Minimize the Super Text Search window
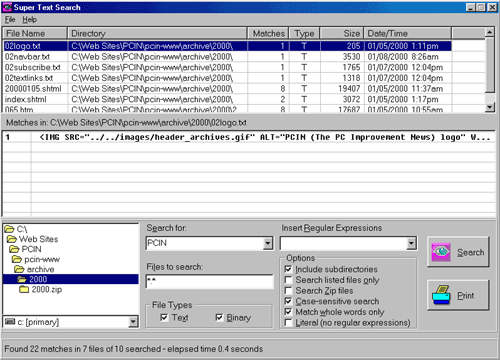Viewport: 500px width, 360px height. coord(471,7)
